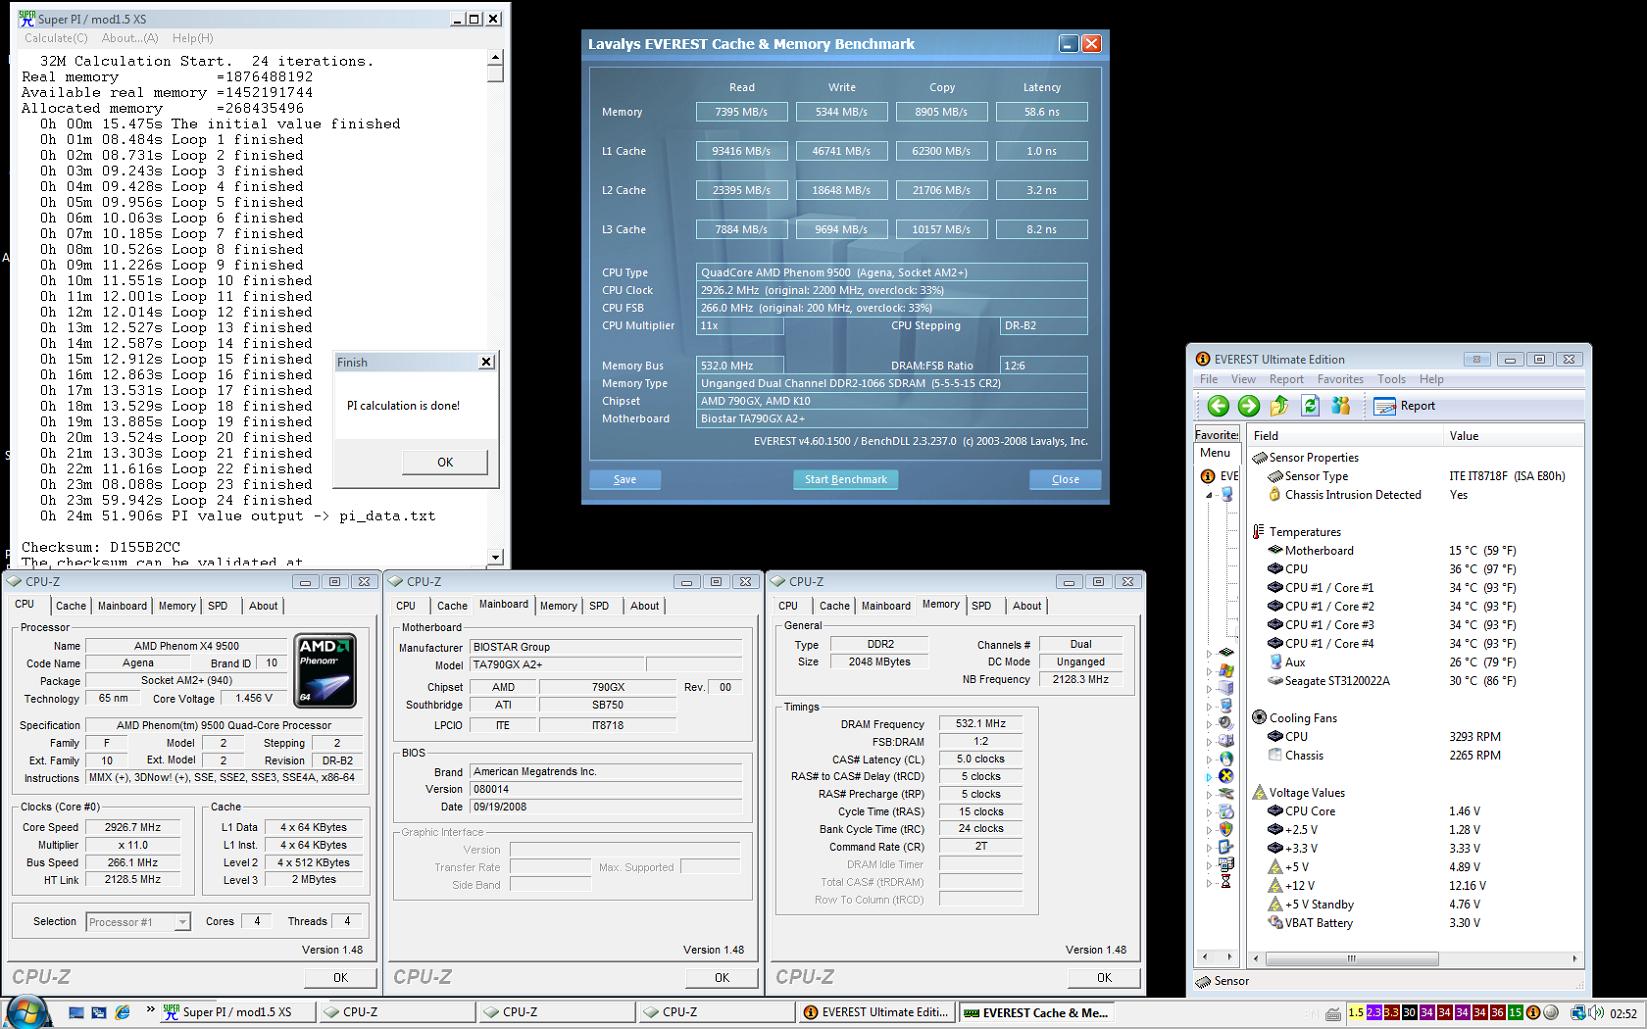
Task: Click the EVEREST list scroll right arrow
Action: click(1574, 958)
